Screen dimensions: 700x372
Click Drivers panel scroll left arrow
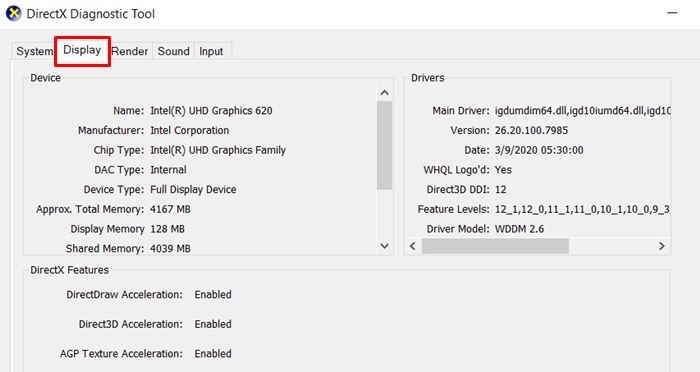point(413,246)
